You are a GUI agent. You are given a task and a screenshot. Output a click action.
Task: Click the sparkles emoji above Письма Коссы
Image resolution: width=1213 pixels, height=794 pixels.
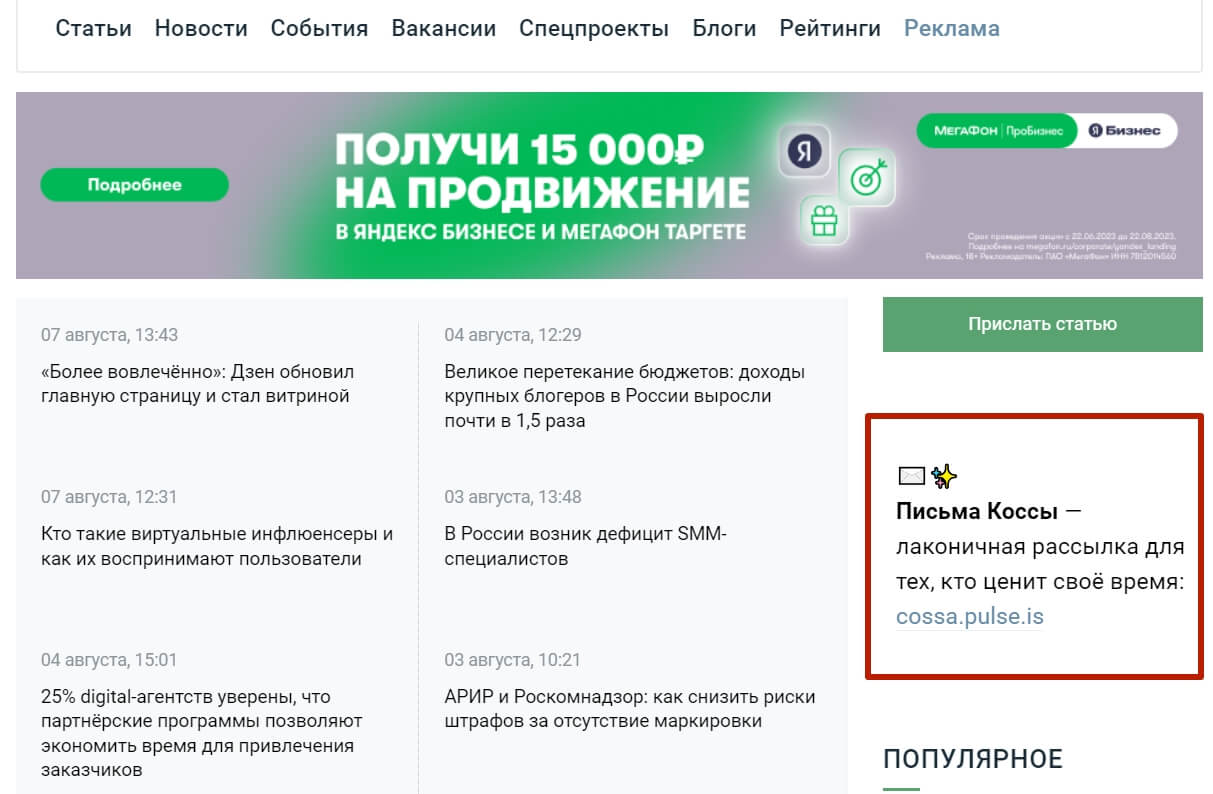[x=944, y=476]
